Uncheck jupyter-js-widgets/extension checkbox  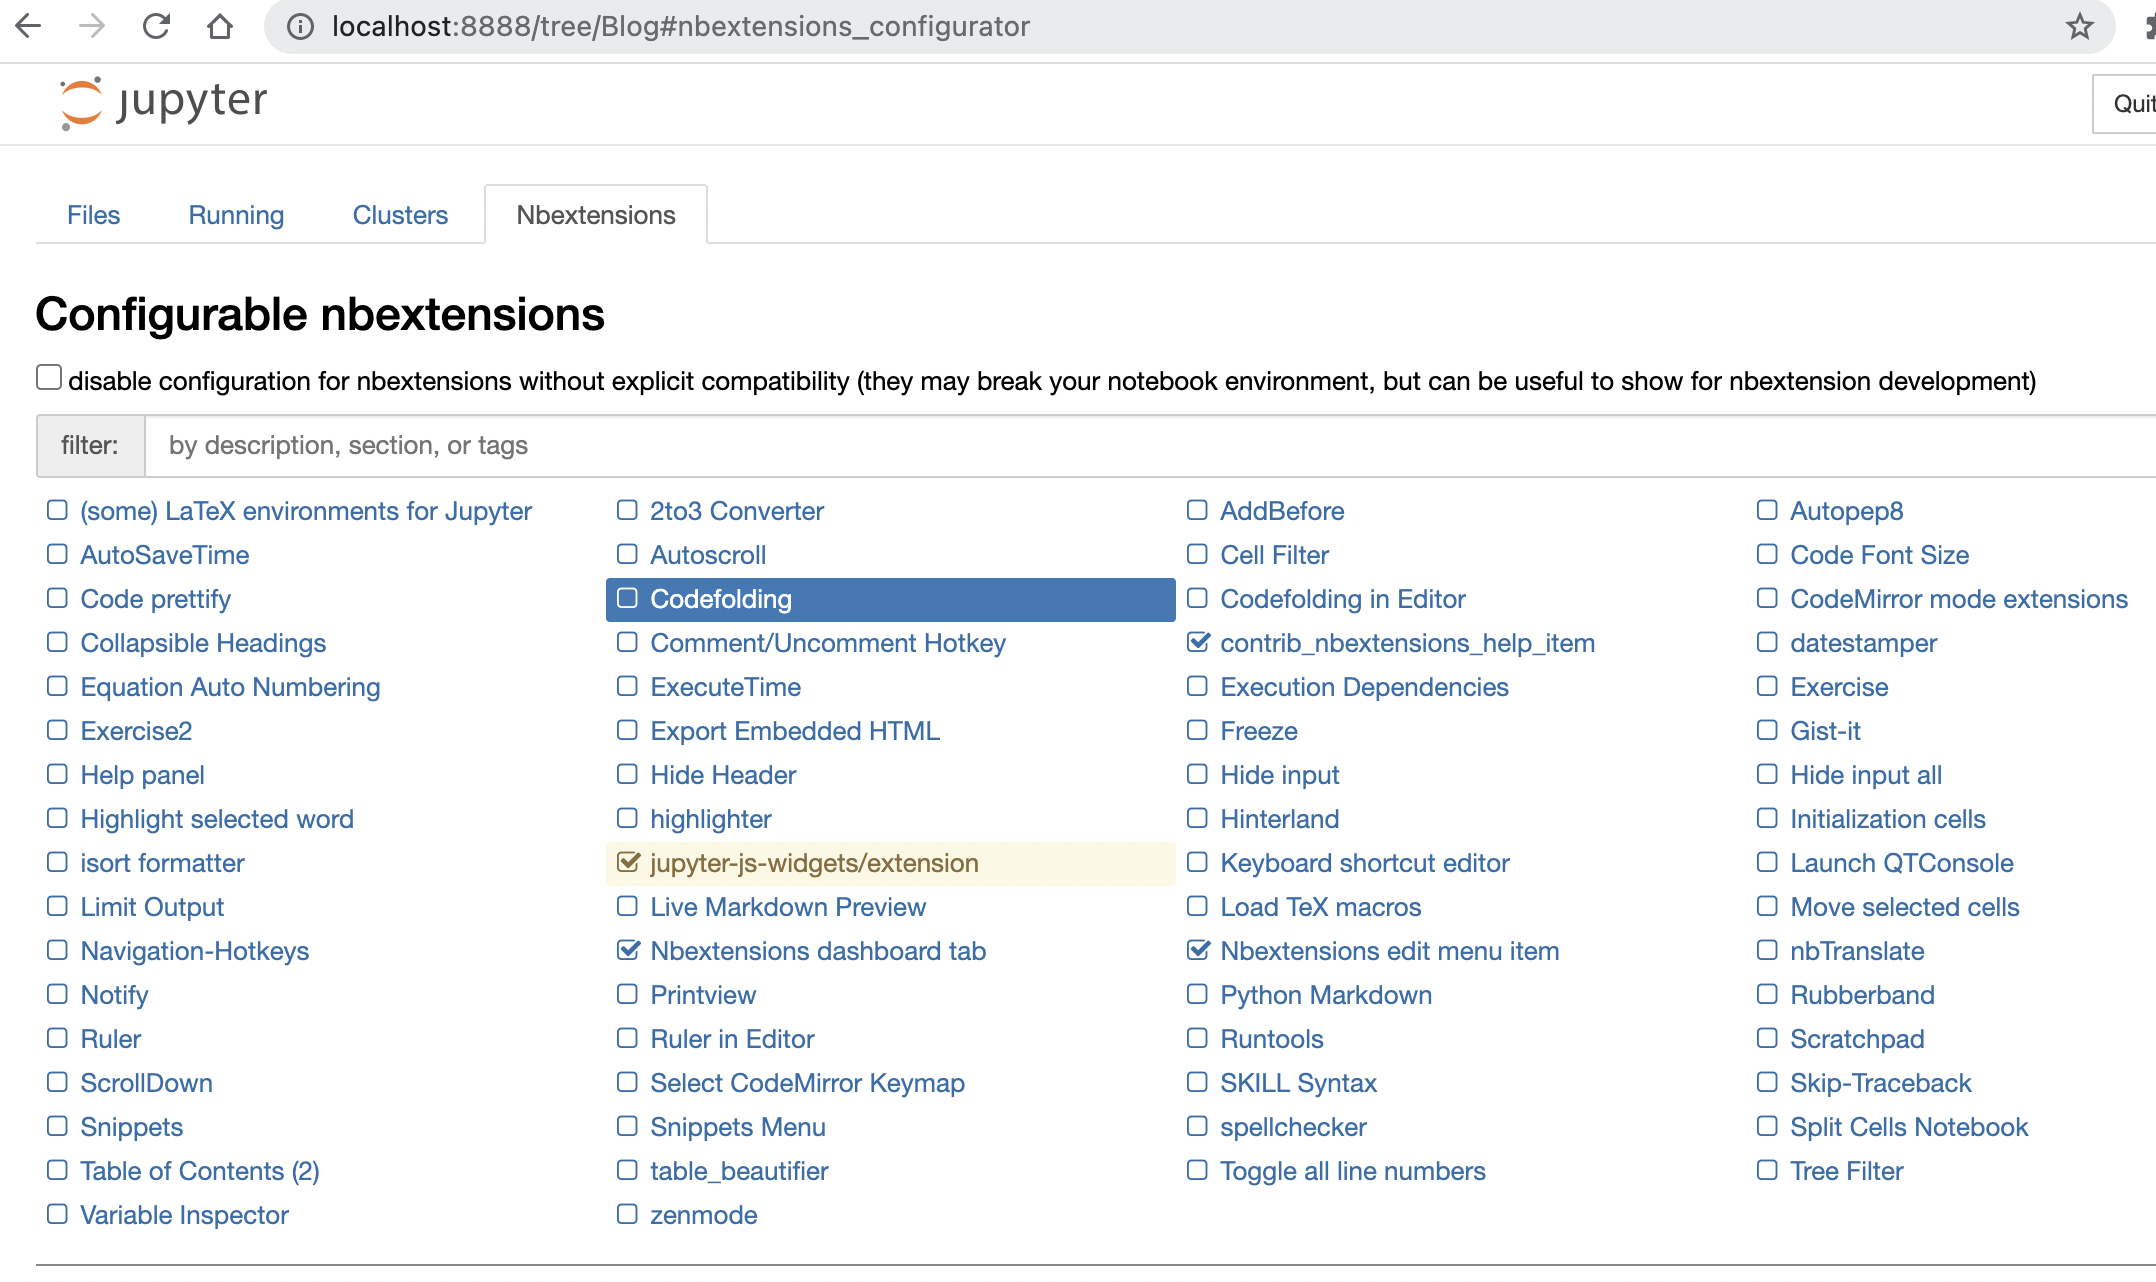pos(627,862)
